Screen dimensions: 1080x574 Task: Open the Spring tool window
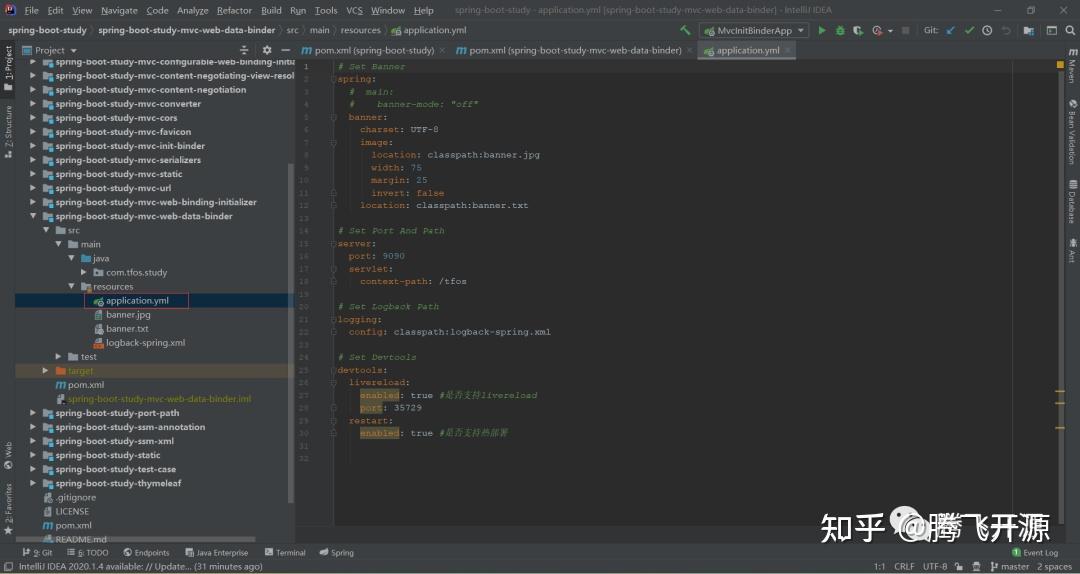tap(337, 553)
